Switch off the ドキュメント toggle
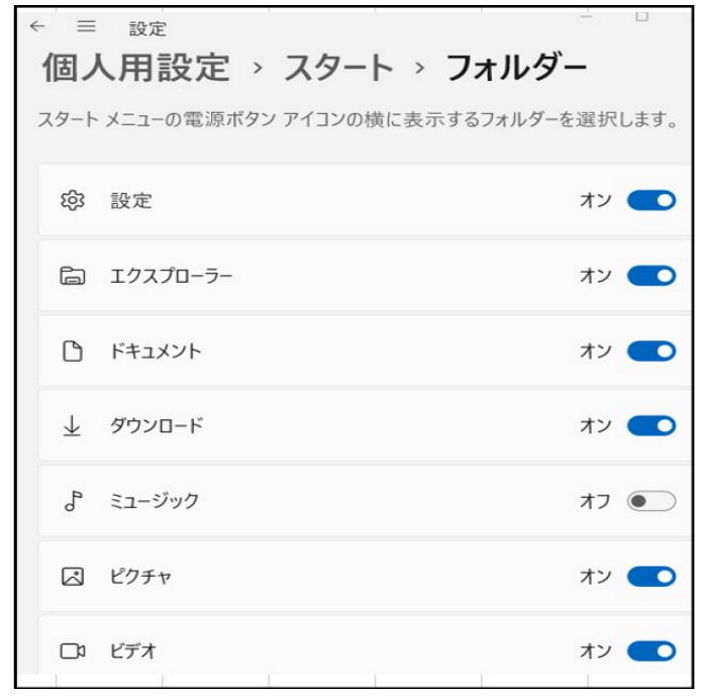706x697 pixels. (x=651, y=352)
